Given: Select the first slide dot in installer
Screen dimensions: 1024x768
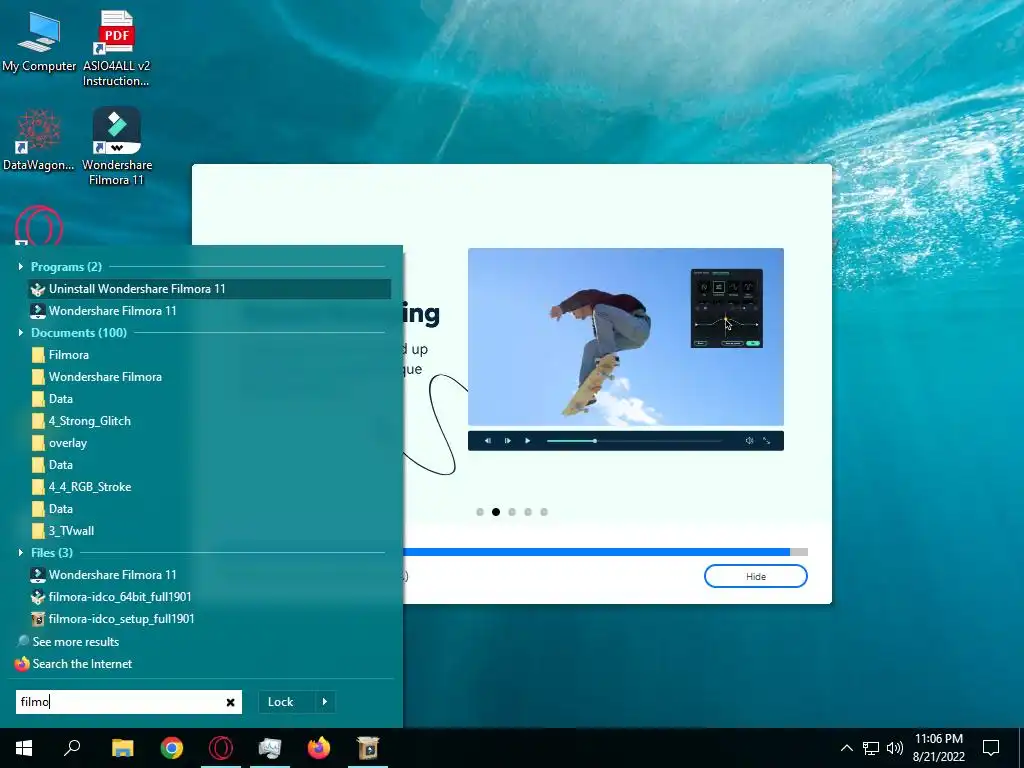Looking at the screenshot, I should tap(480, 512).
